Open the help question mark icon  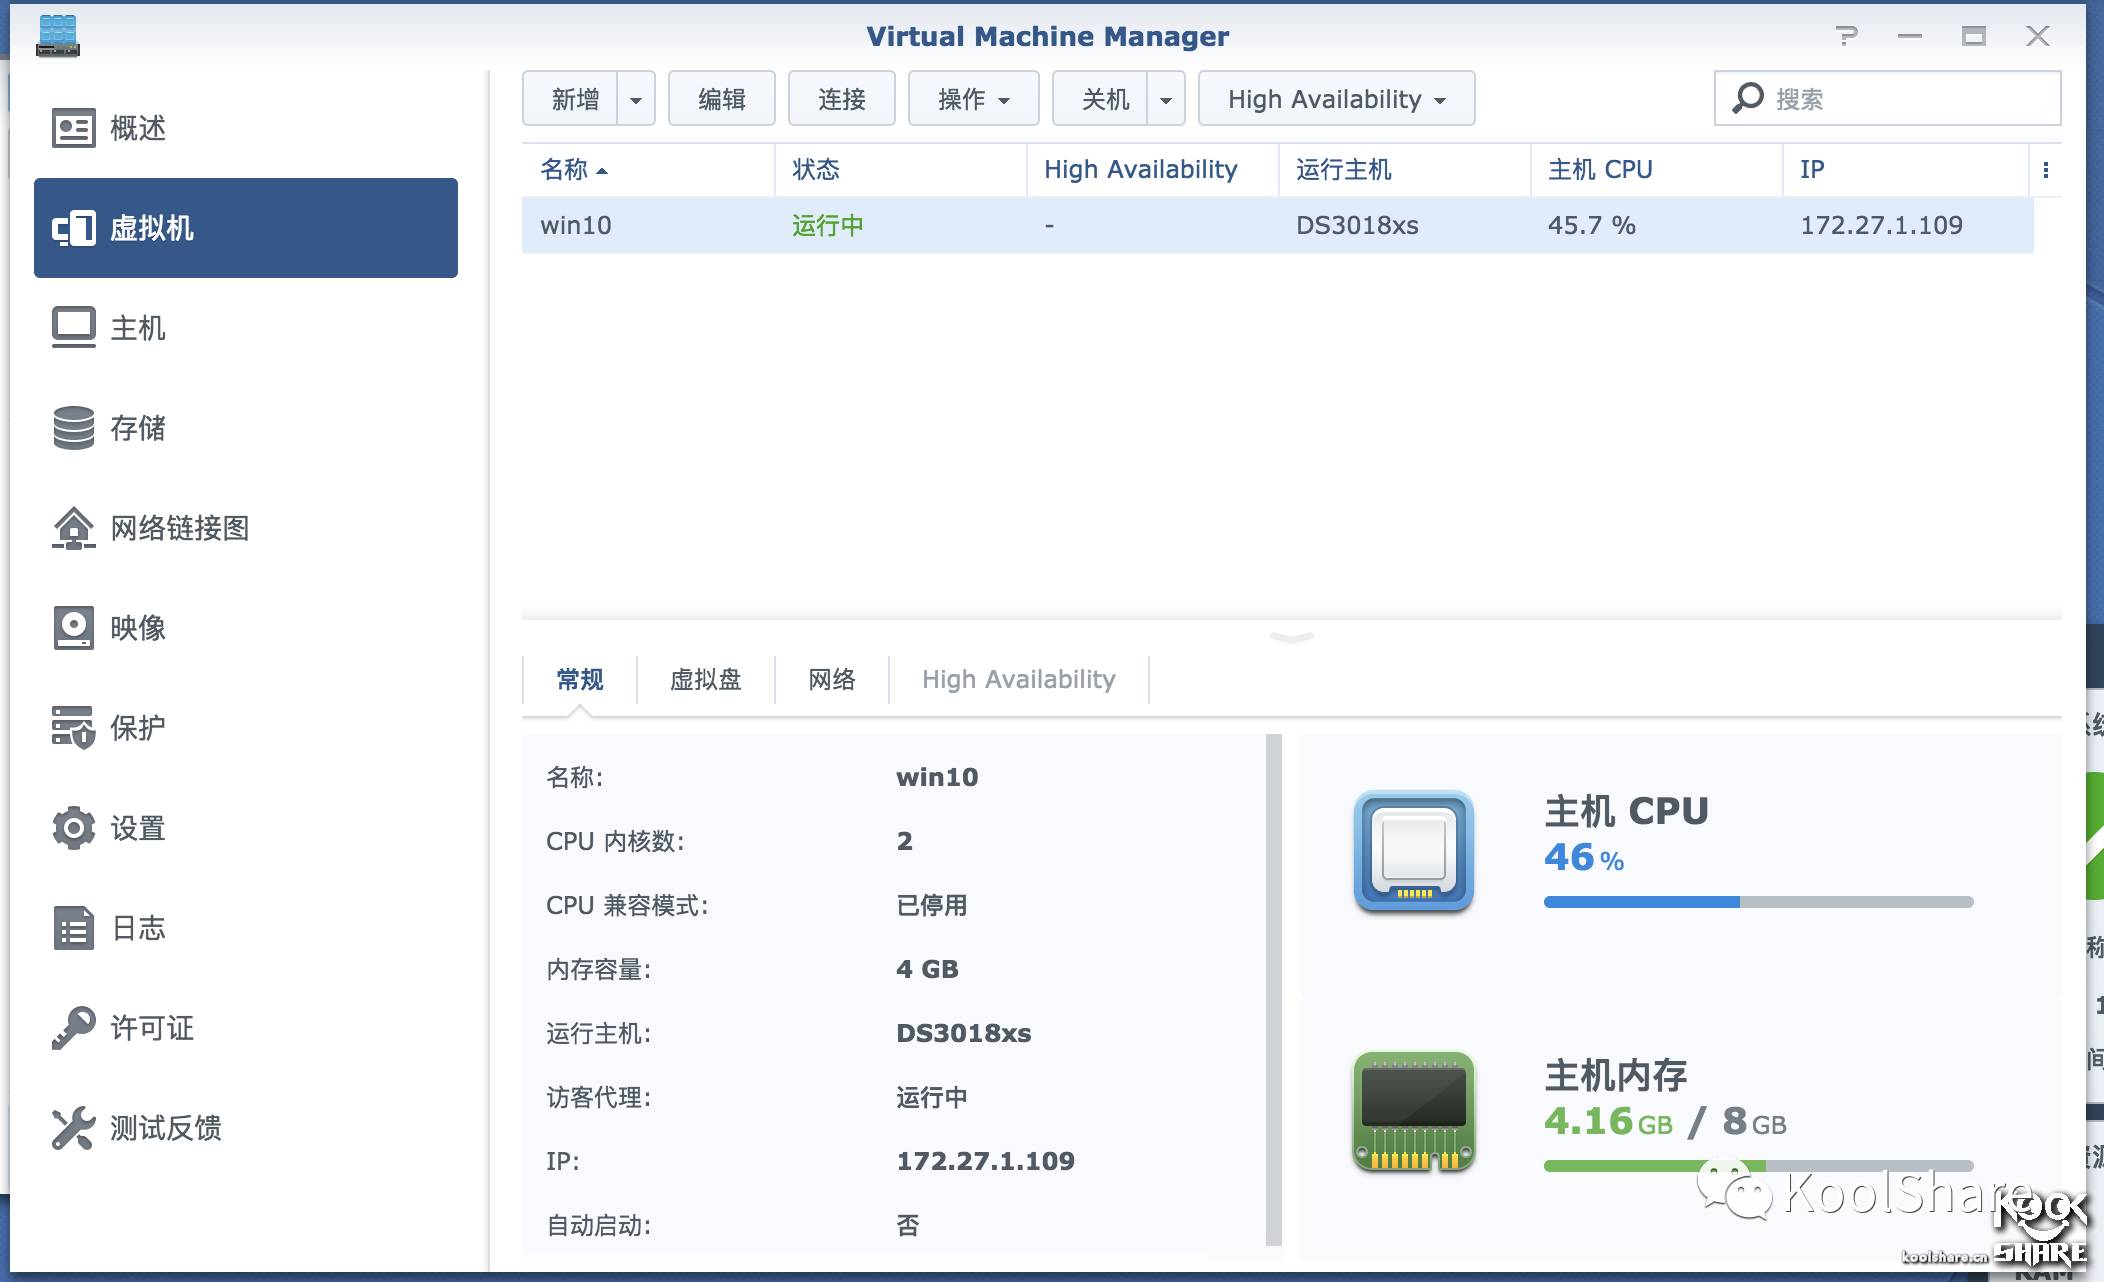pyautogui.click(x=1846, y=37)
